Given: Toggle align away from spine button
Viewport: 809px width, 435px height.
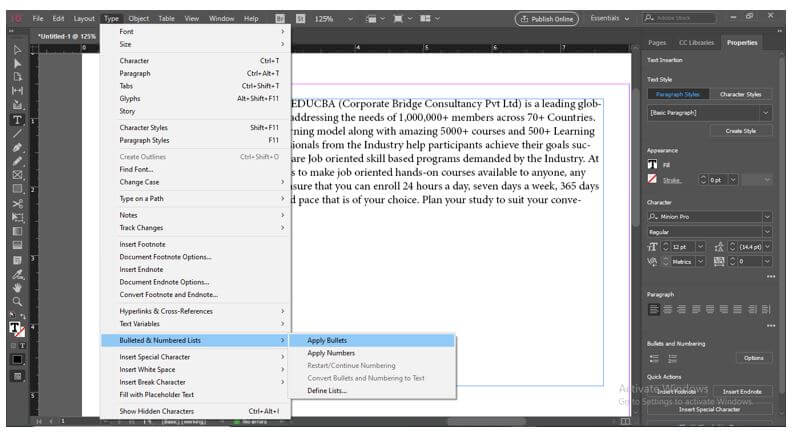Looking at the screenshot, I should coord(766,310).
